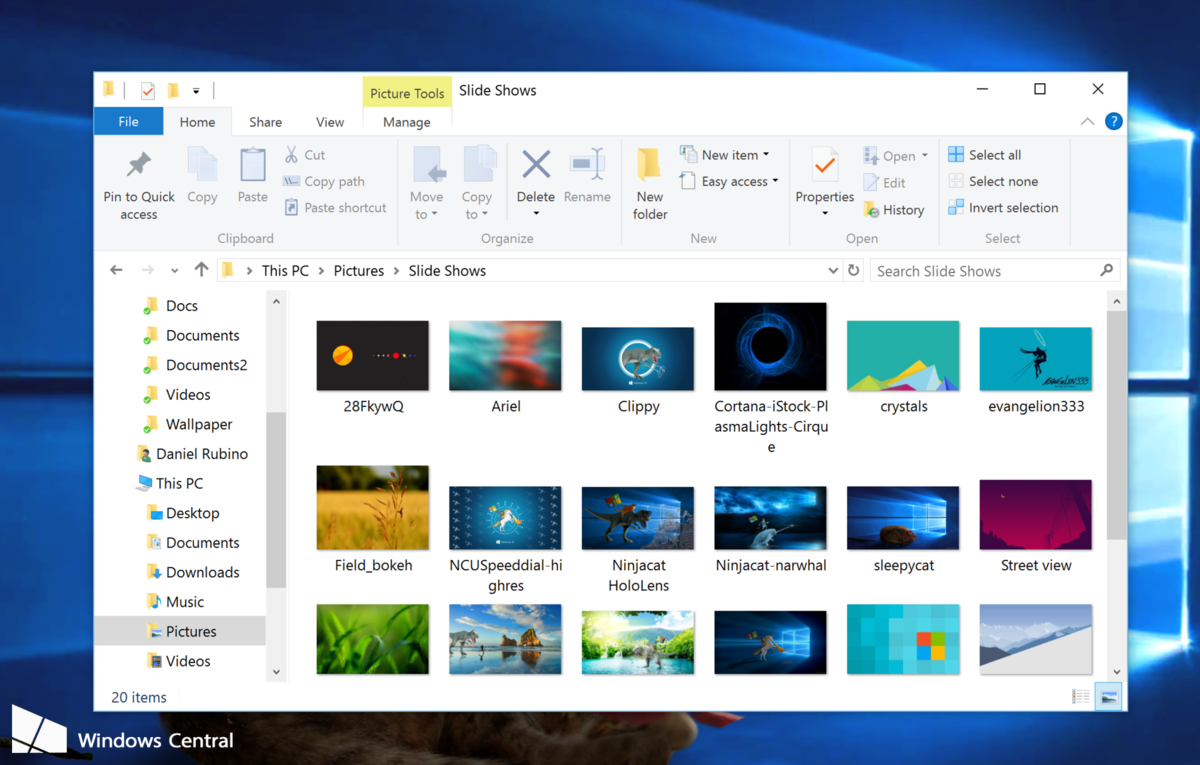
Task: Switch to details view using the status bar toggle
Action: point(1080,696)
